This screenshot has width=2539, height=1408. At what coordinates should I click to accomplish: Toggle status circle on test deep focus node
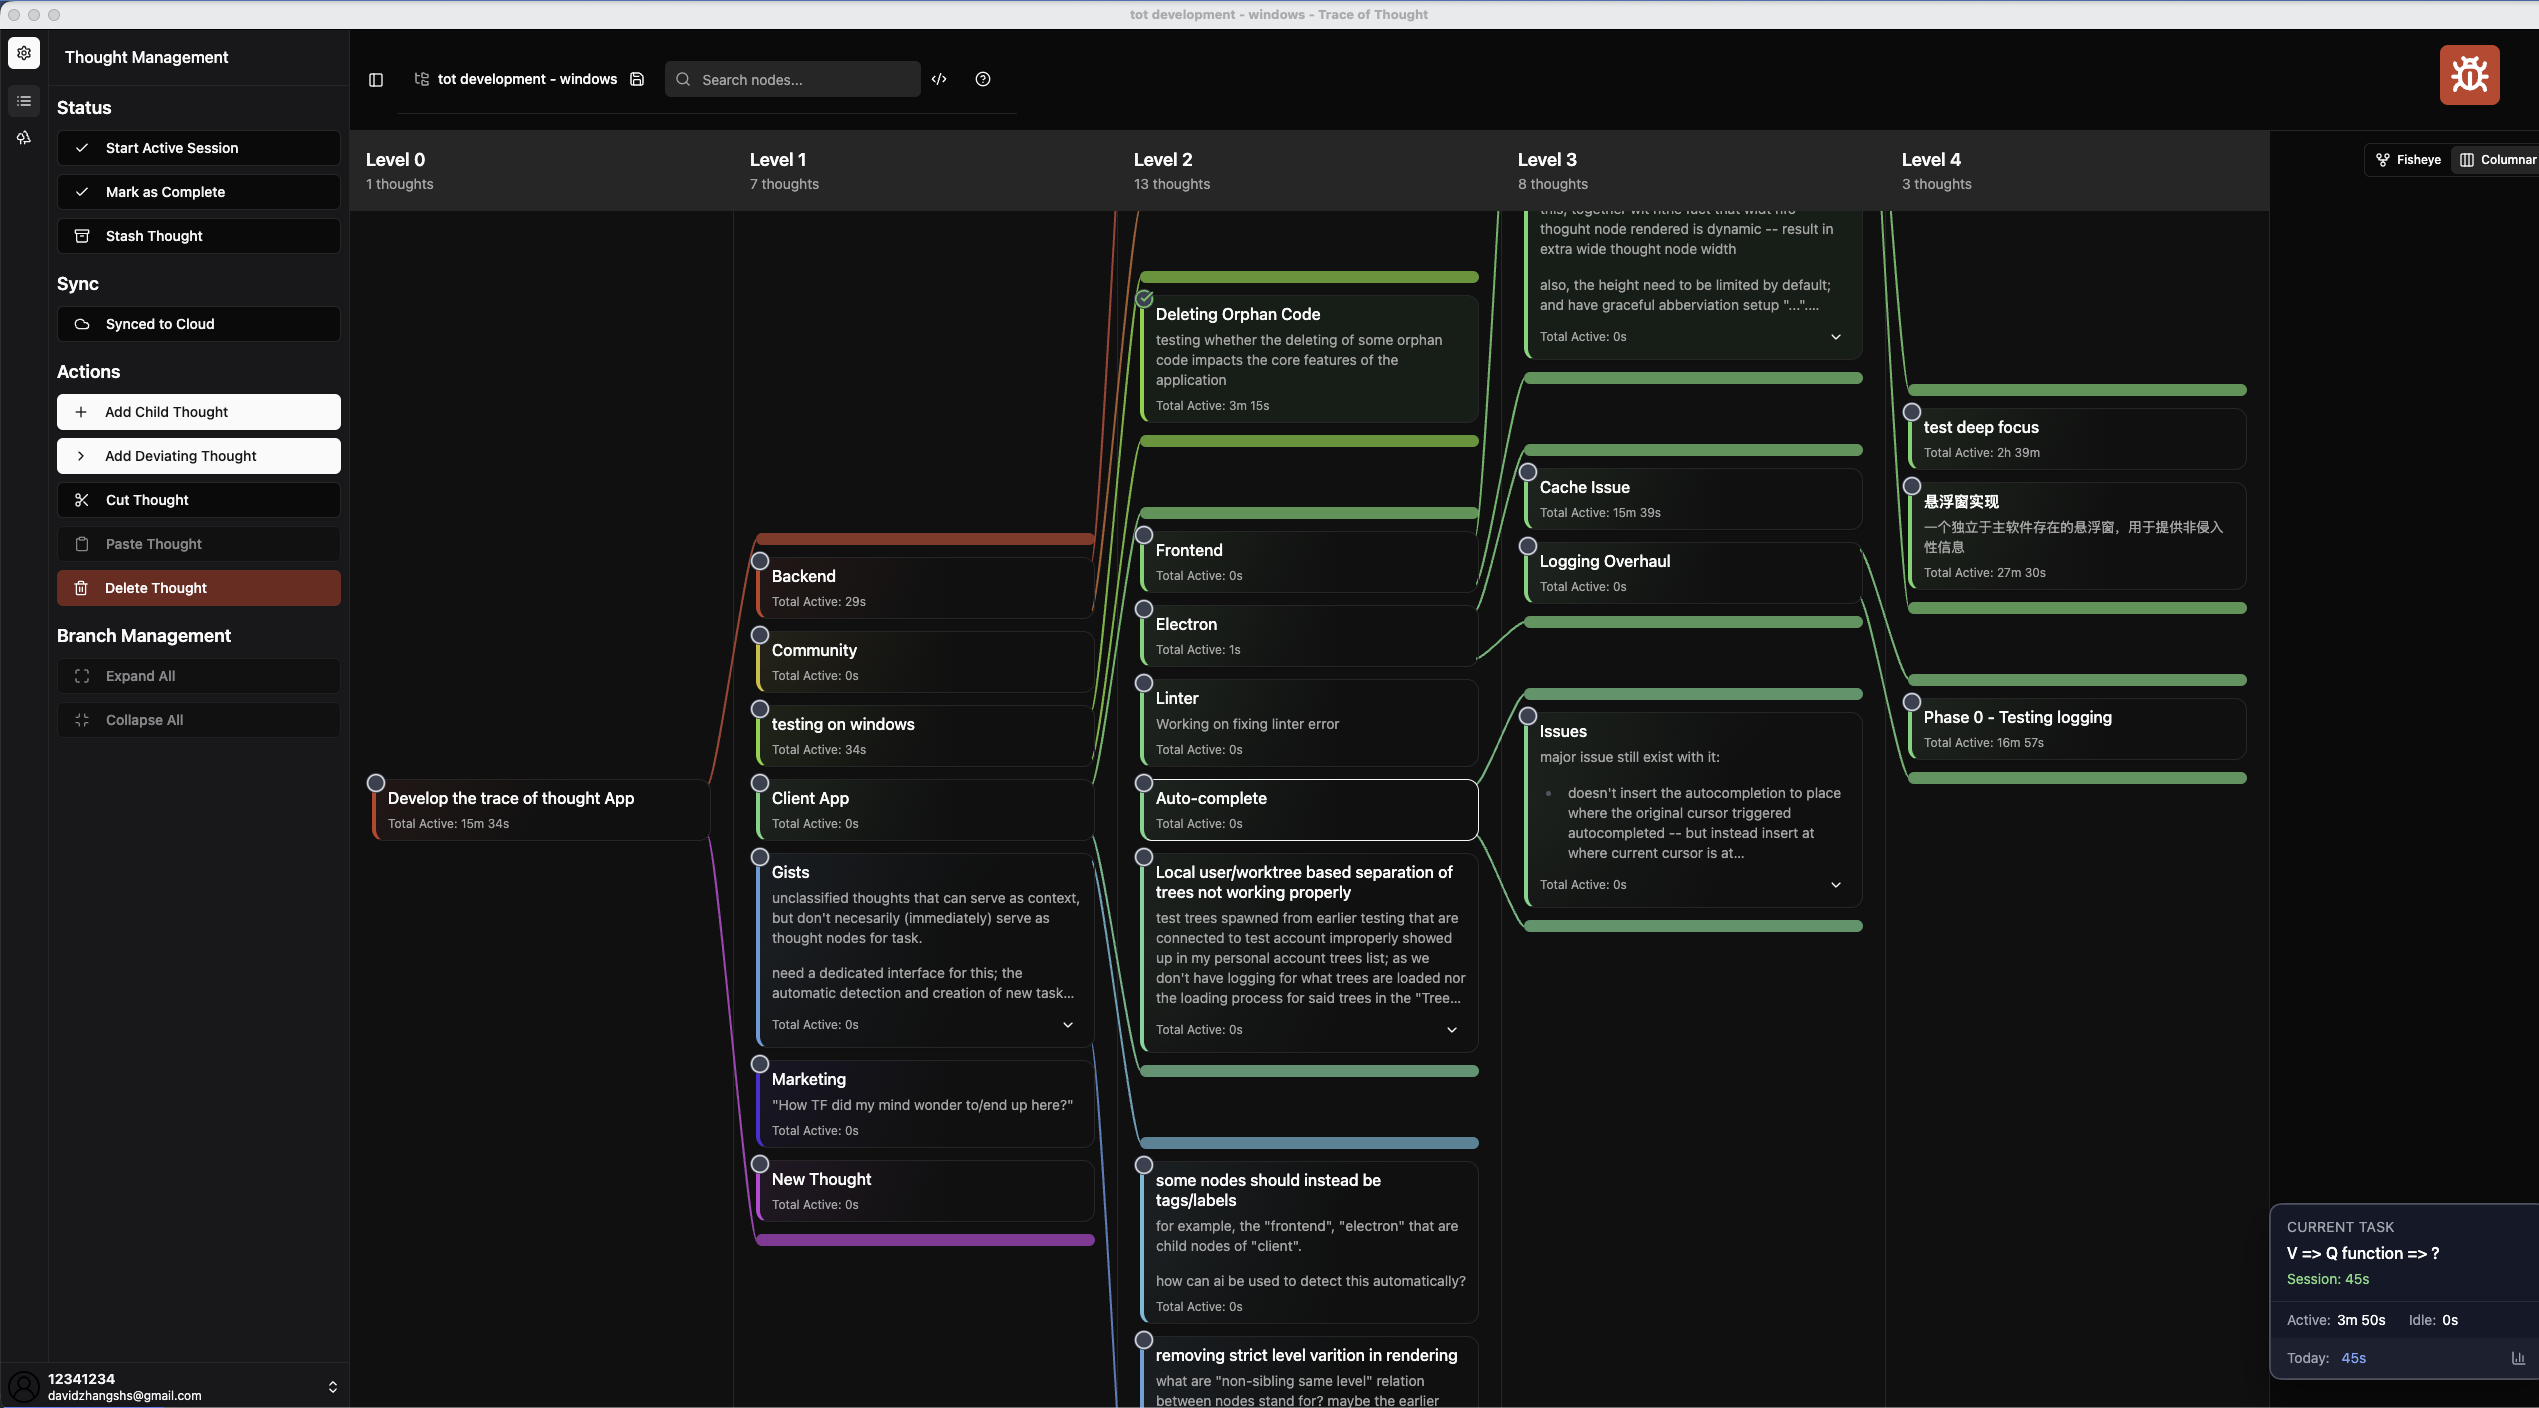click(x=1912, y=412)
